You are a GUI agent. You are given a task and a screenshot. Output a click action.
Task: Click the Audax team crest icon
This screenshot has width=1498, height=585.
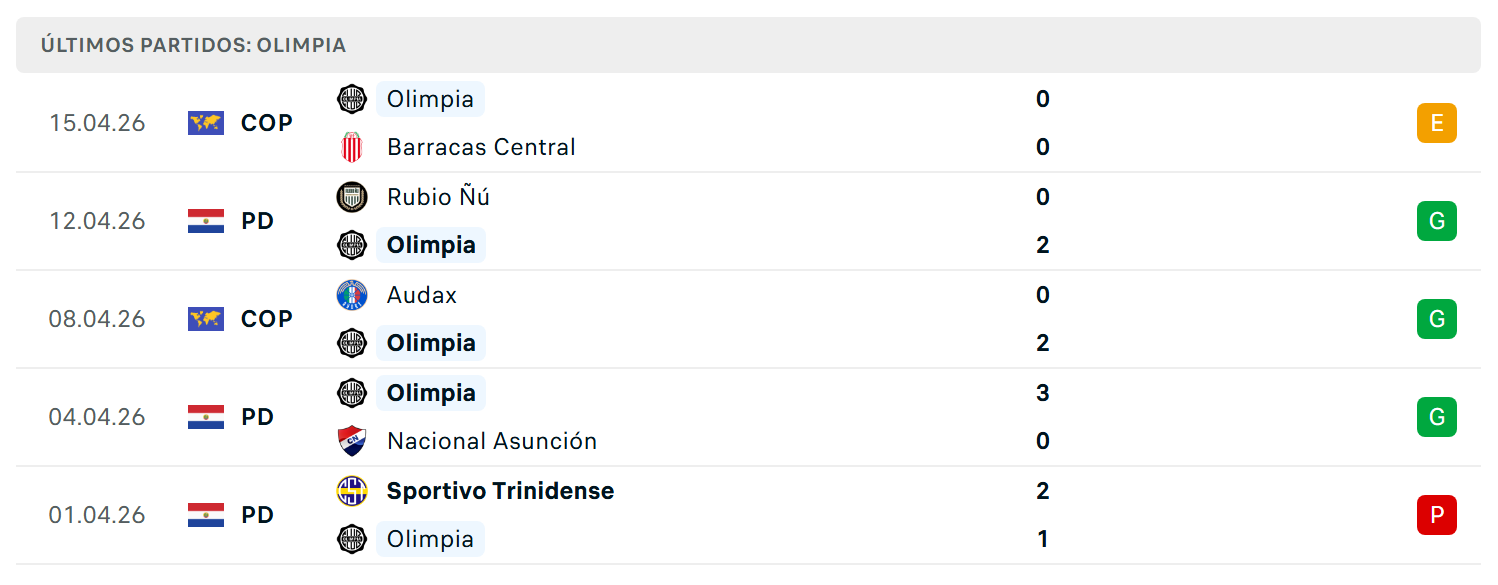point(352,295)
